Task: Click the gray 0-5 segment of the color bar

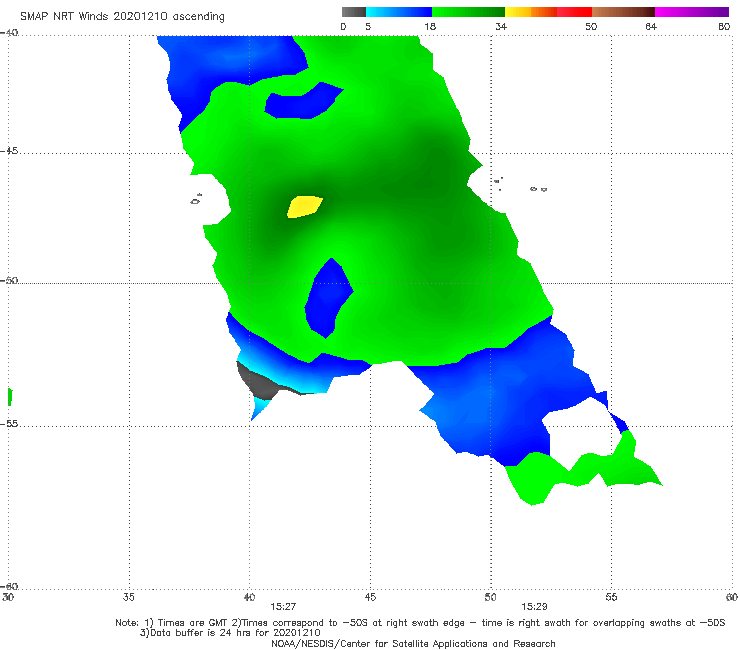Action: point(354,12)
